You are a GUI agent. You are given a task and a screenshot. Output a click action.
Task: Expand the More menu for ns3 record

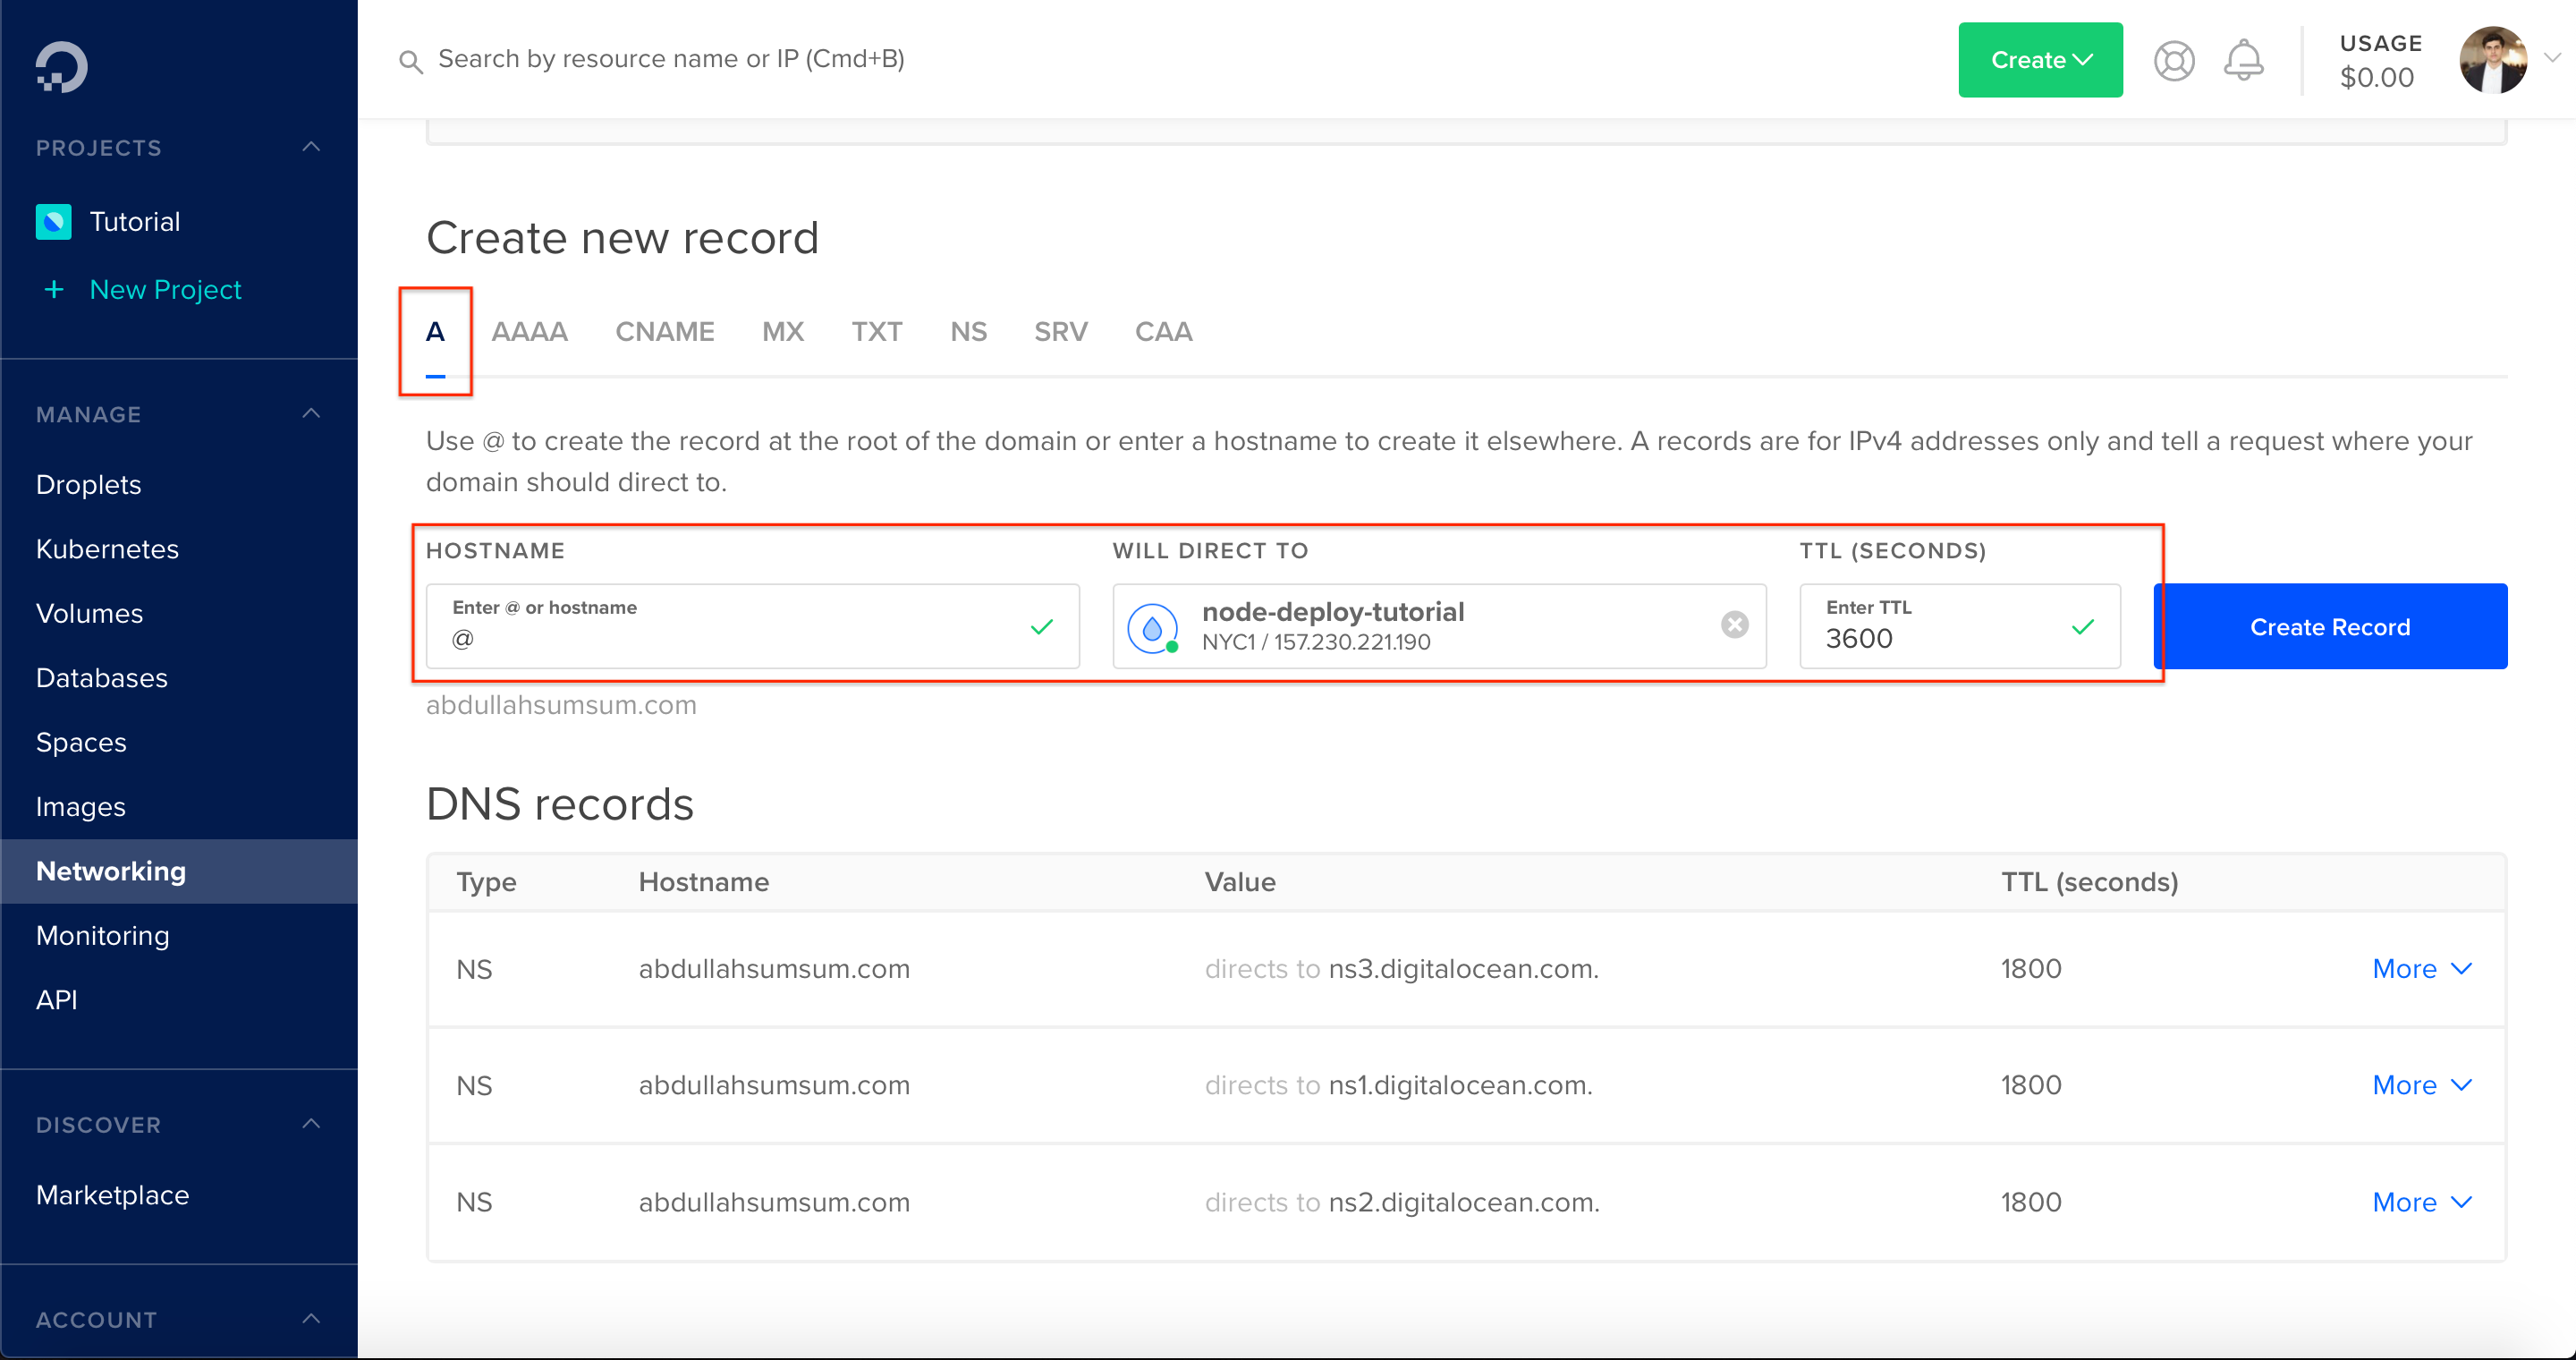tap(2422, 968)
